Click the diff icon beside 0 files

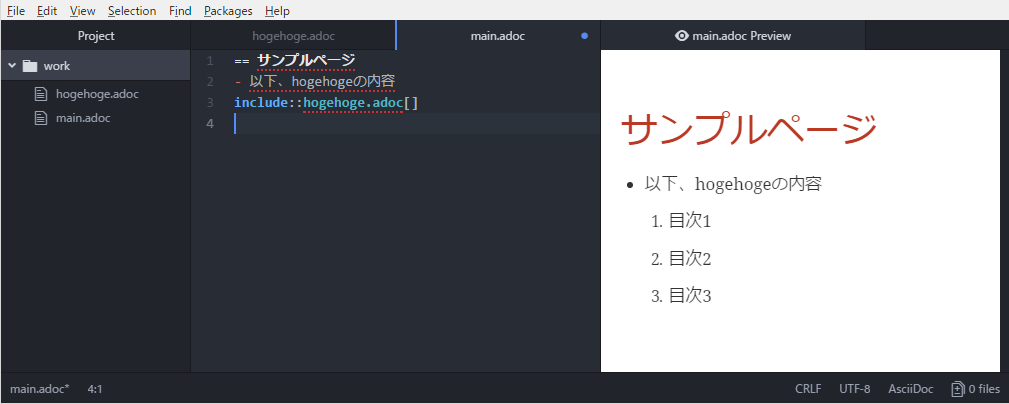click(958, 389)
